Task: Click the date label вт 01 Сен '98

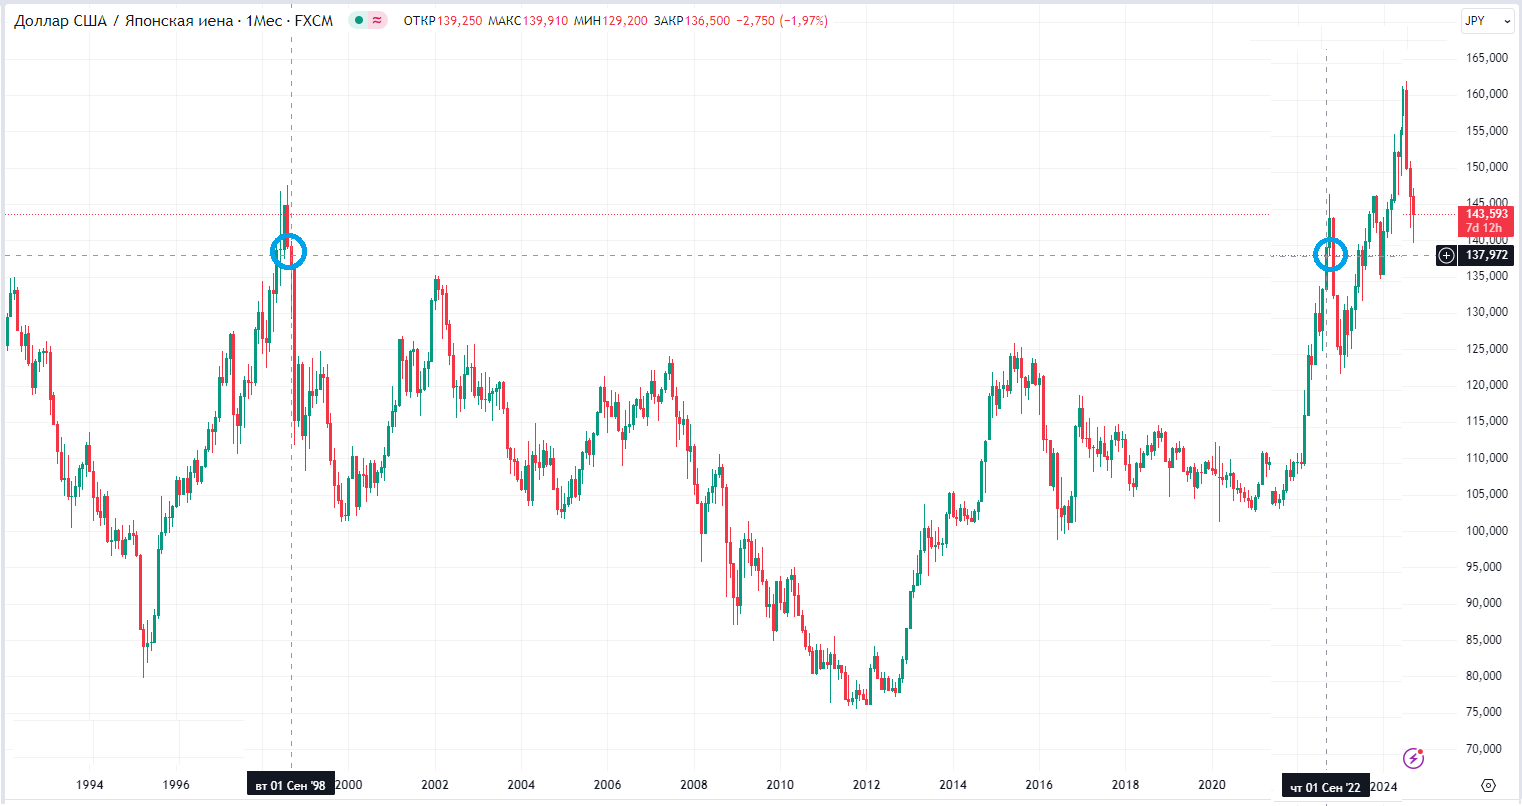Action: (x=290, y=786)
